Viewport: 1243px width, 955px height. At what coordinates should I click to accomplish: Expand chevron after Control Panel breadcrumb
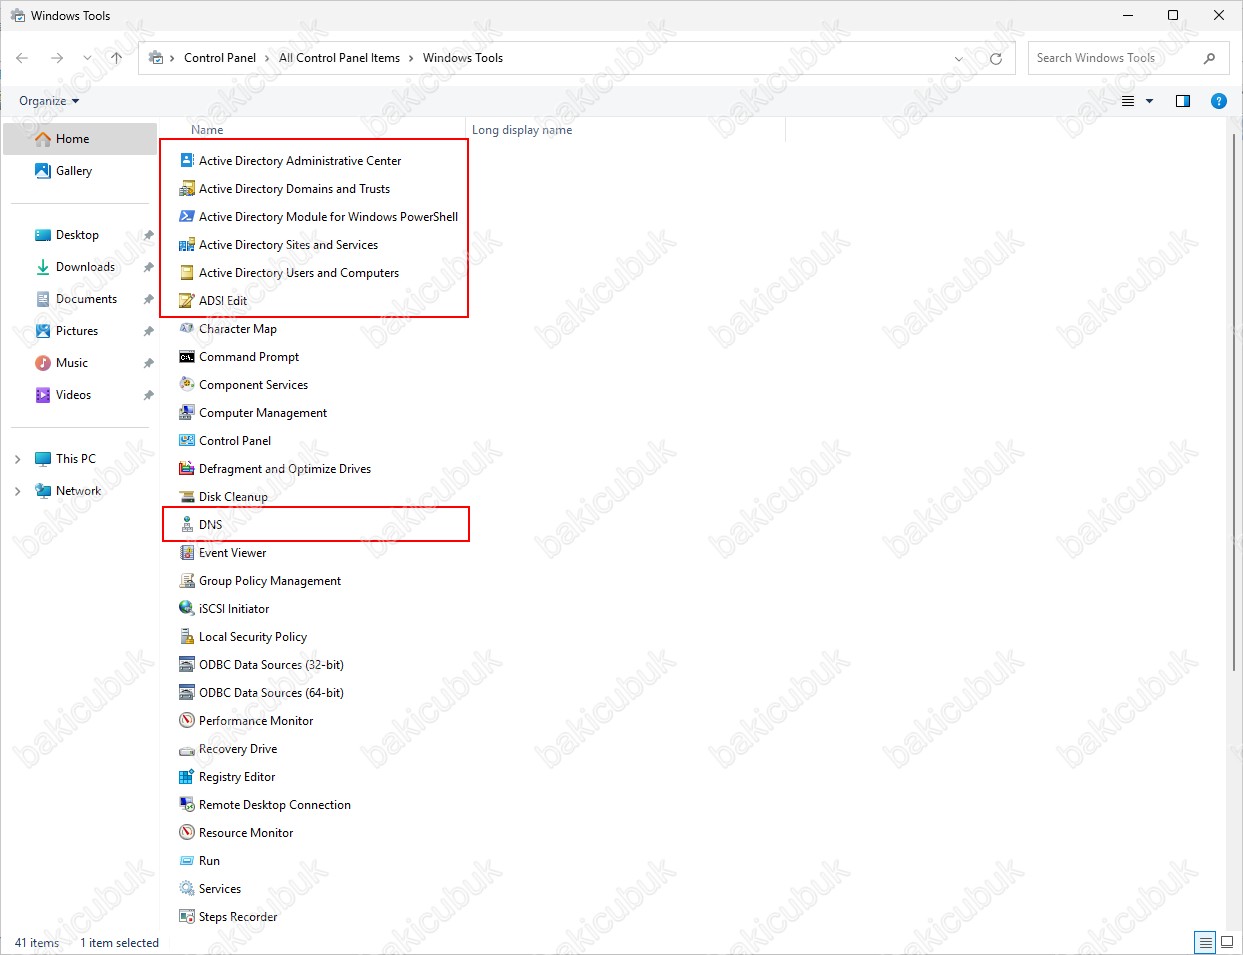pyautogui.click(x=267, y=58)
